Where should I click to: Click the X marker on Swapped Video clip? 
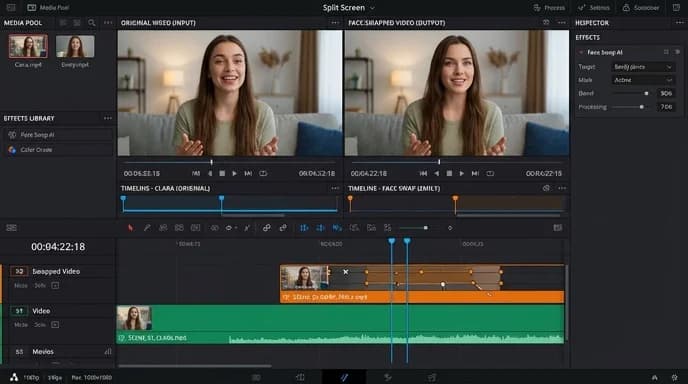point(346,272)
